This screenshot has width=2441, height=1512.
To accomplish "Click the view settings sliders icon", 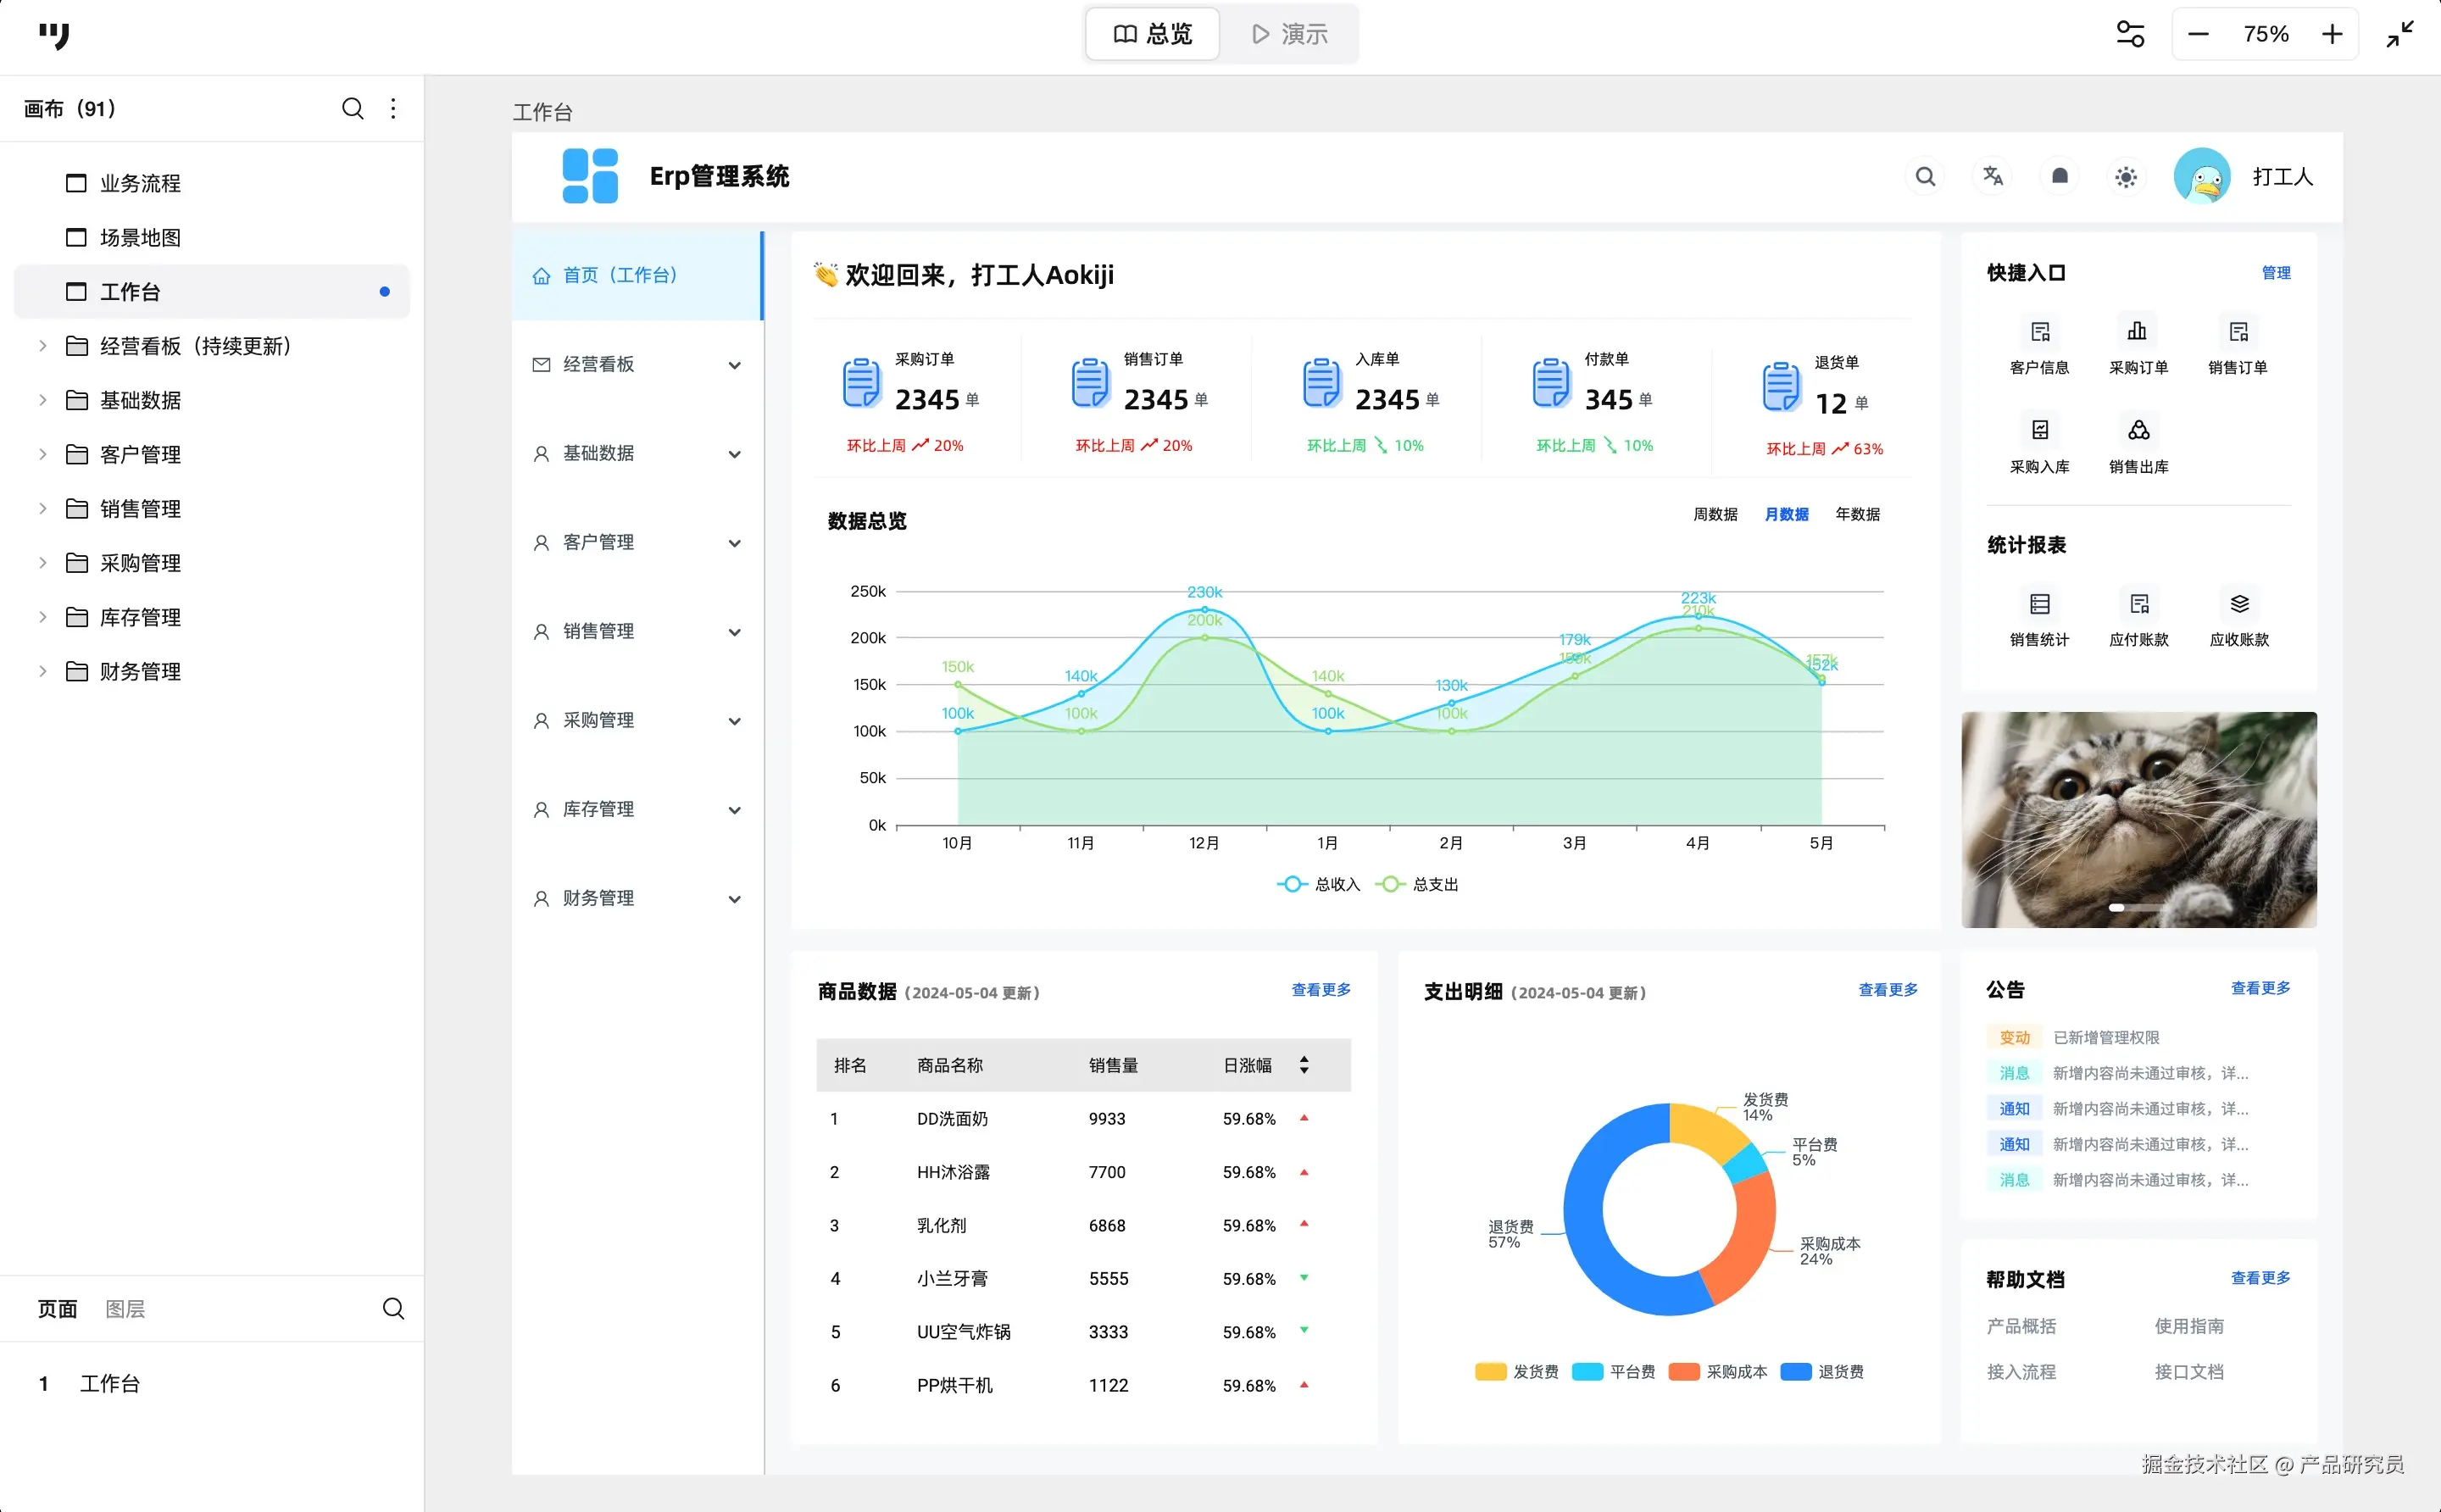I will tap(2130, 35).
